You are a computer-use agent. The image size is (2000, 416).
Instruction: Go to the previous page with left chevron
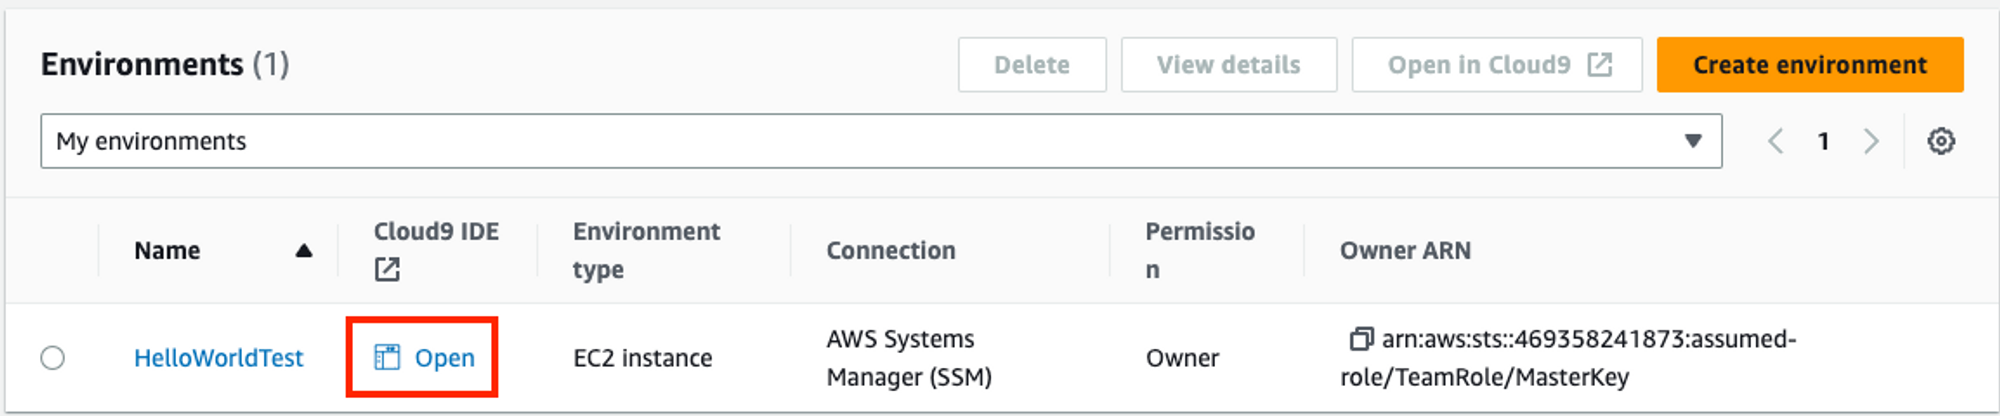1776,141
